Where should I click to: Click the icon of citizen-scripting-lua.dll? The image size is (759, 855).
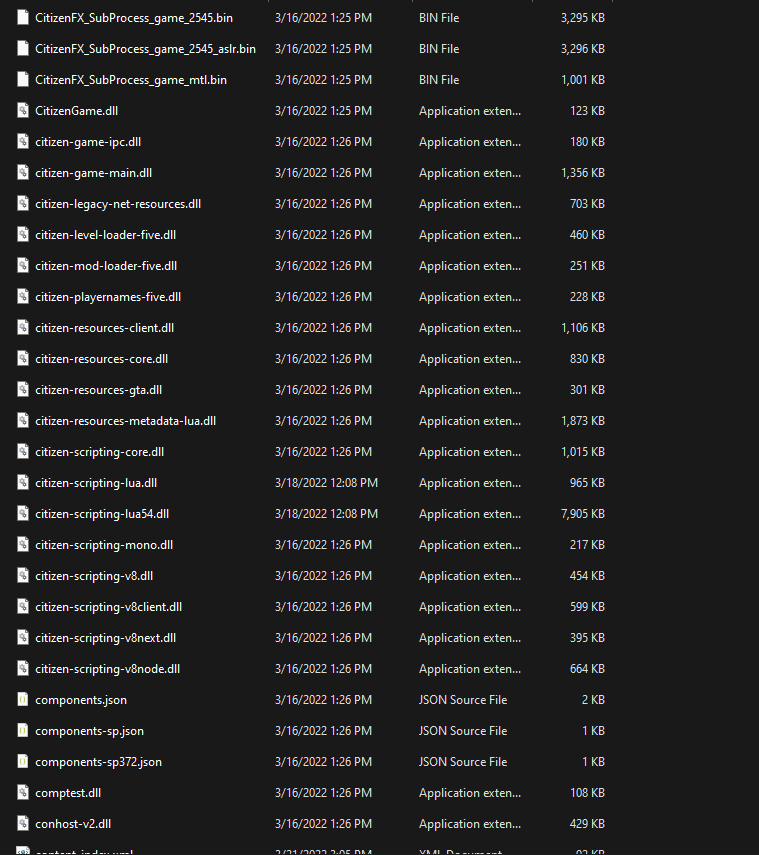pyautogui.click(x=23, y=483)
